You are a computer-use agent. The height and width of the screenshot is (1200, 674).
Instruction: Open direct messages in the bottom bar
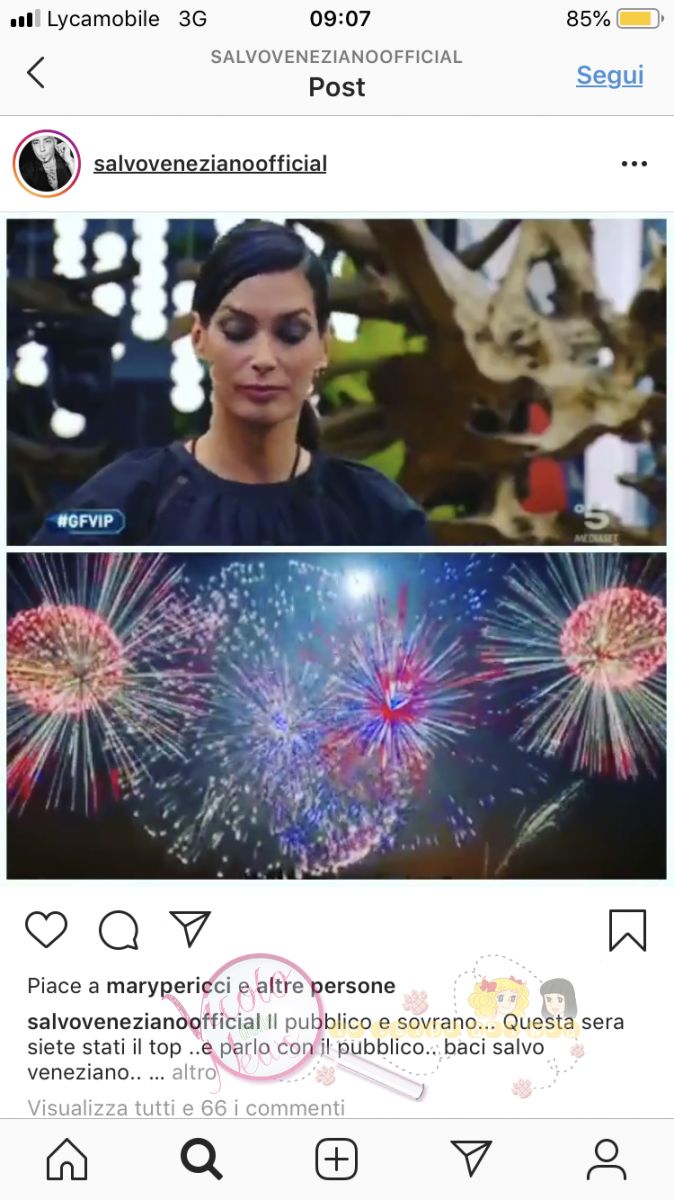pyautogui.click(x=471, y=1158)
